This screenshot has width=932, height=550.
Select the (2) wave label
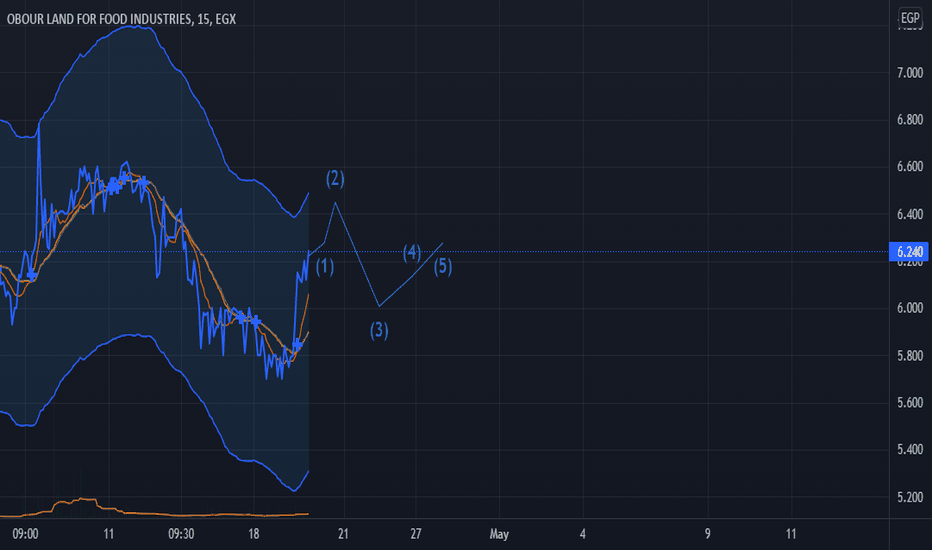335,178
